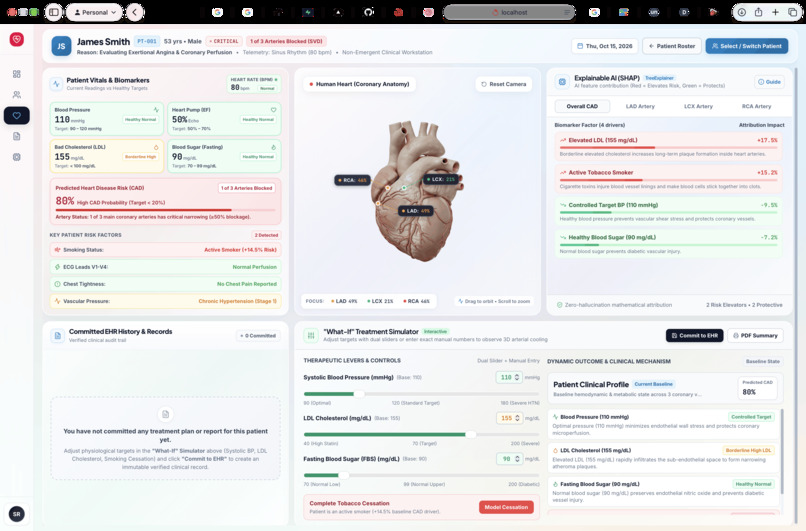Open the date picker Thu, Oct 15, 2026

click(604, 46)
